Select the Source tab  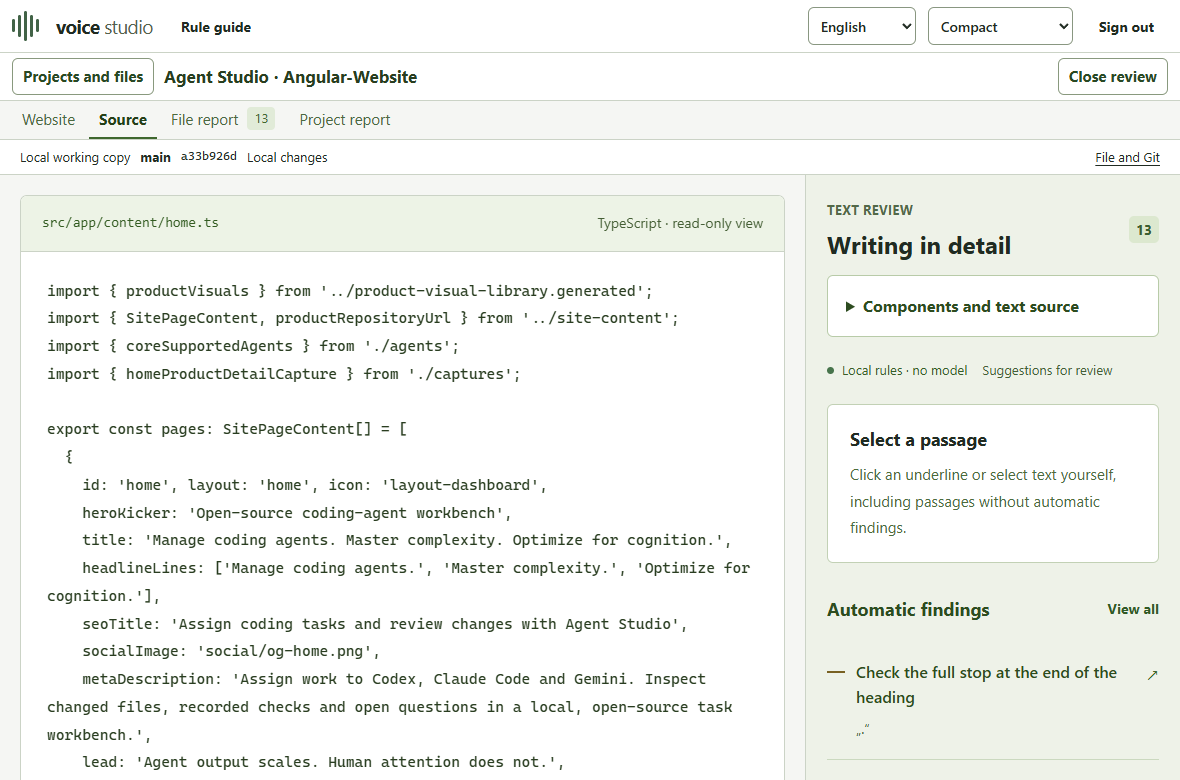pos(123,120)
